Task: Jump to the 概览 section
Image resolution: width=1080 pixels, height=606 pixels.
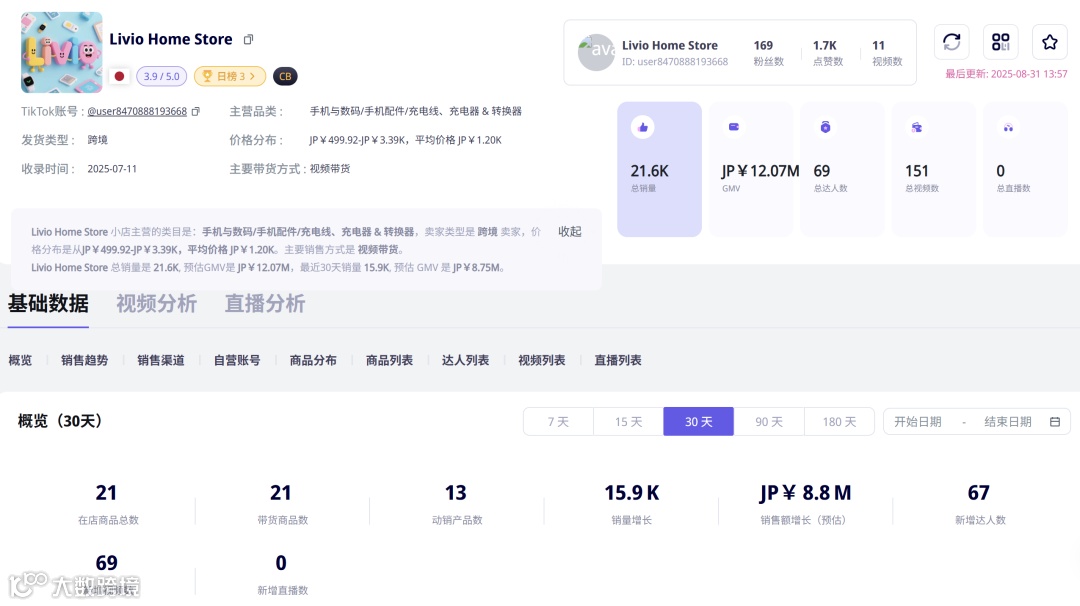Action: pos(20,360)
